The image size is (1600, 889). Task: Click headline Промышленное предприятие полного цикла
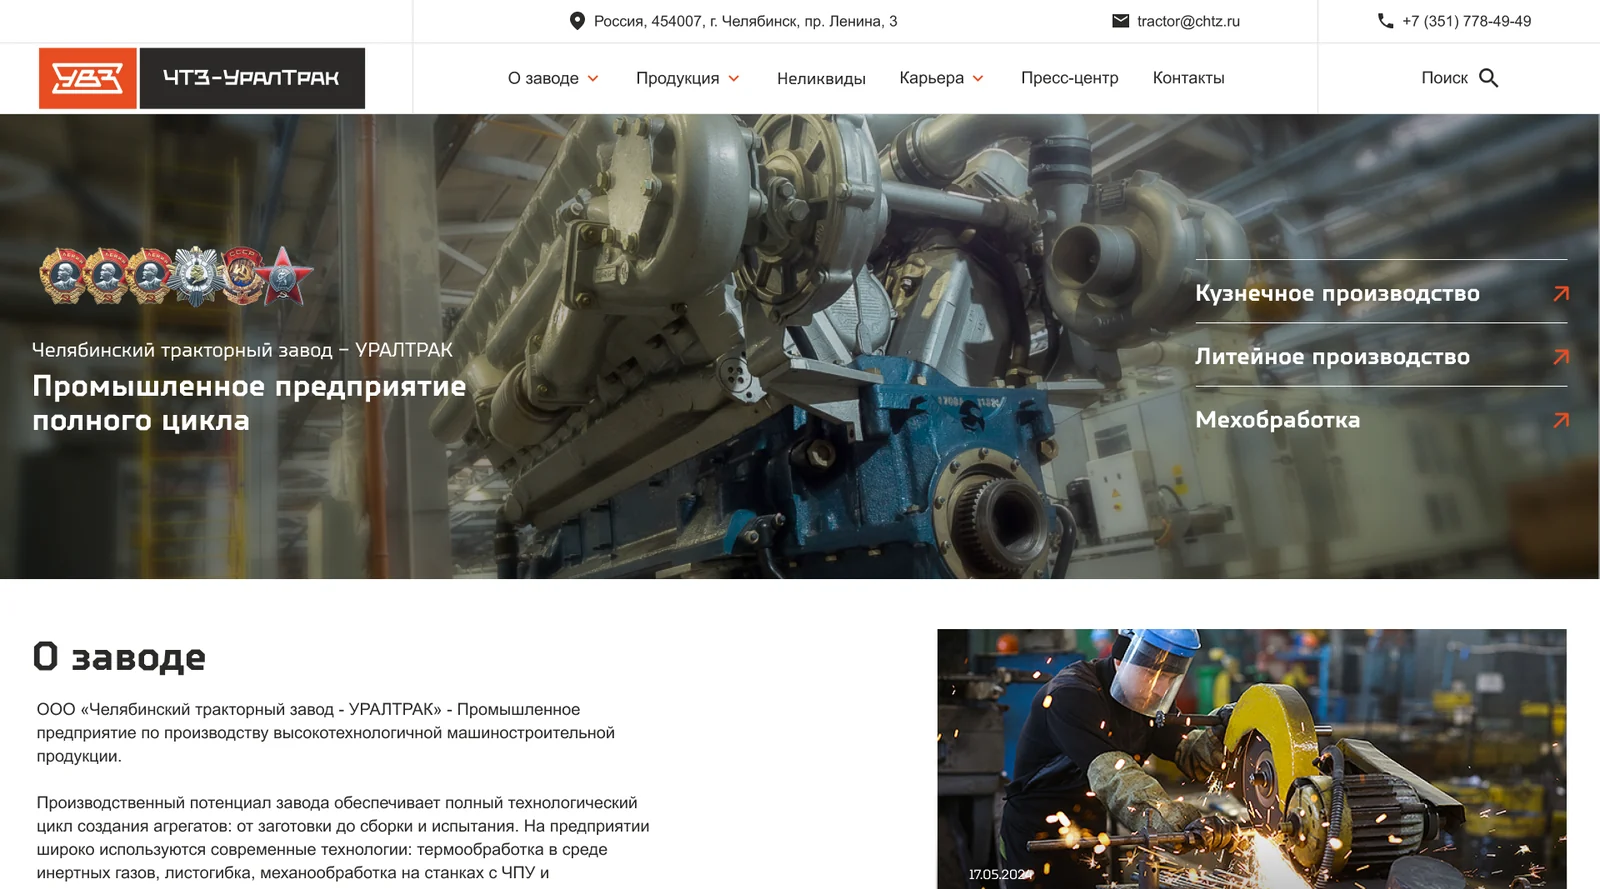click(249, 403)
